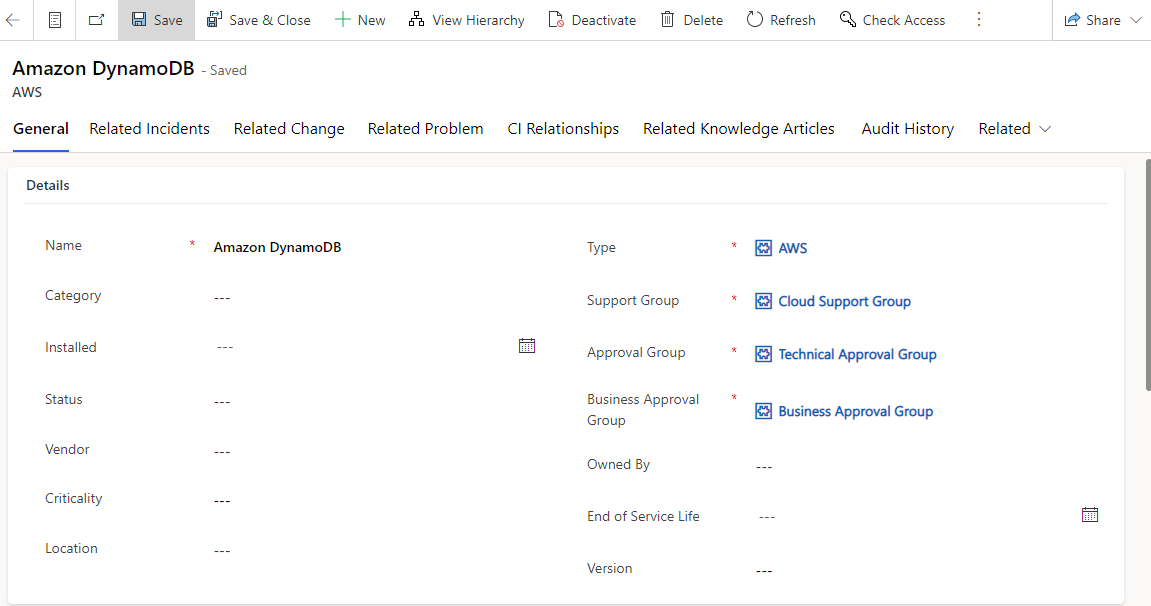Deactivate this configuration item
1151x606 pixels.
[x=592, y=20]
